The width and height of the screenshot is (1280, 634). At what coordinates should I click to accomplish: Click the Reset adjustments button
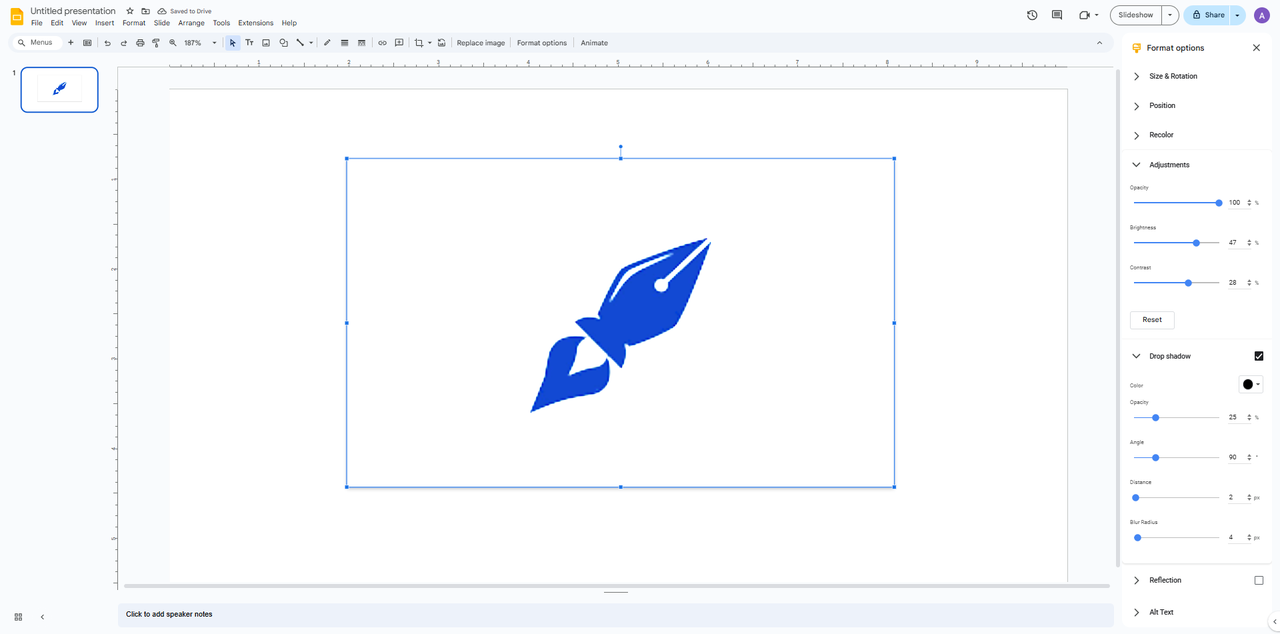tap(1152, 320)
